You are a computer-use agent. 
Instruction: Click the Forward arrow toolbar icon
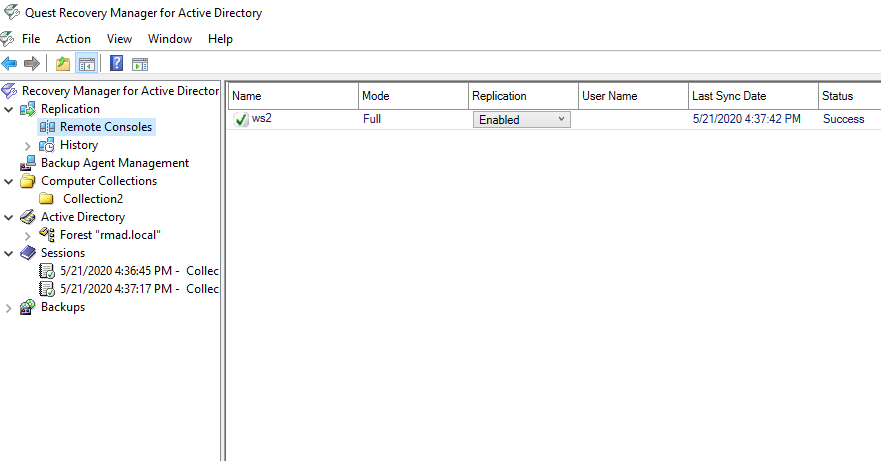click(32, 64)
